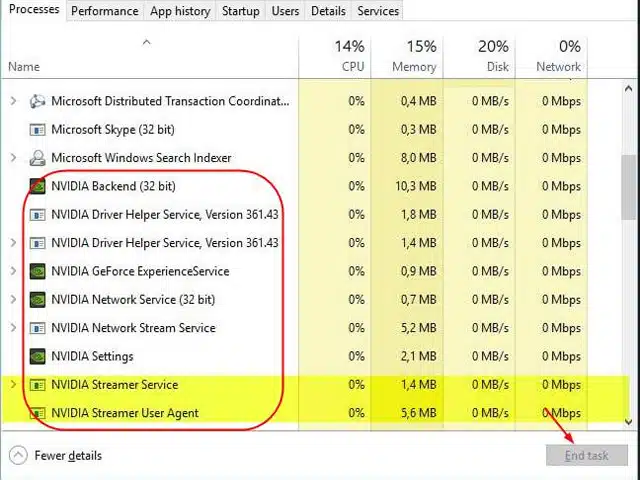Click the 0,7 MB memory value

418,300
